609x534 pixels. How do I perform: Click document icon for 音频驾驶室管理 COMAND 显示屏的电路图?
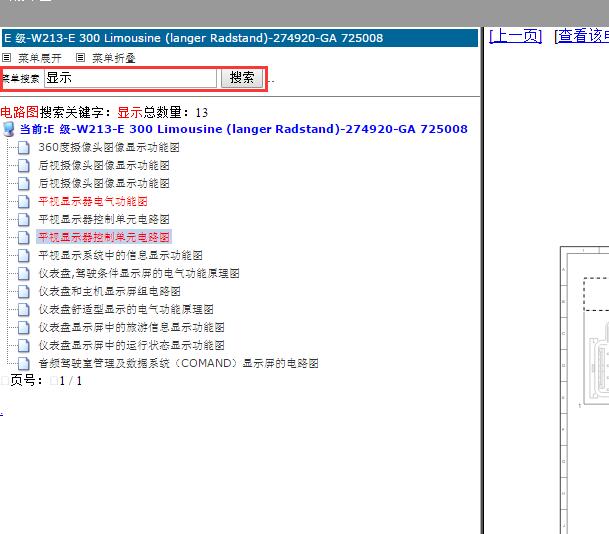[x=24, y=364]
